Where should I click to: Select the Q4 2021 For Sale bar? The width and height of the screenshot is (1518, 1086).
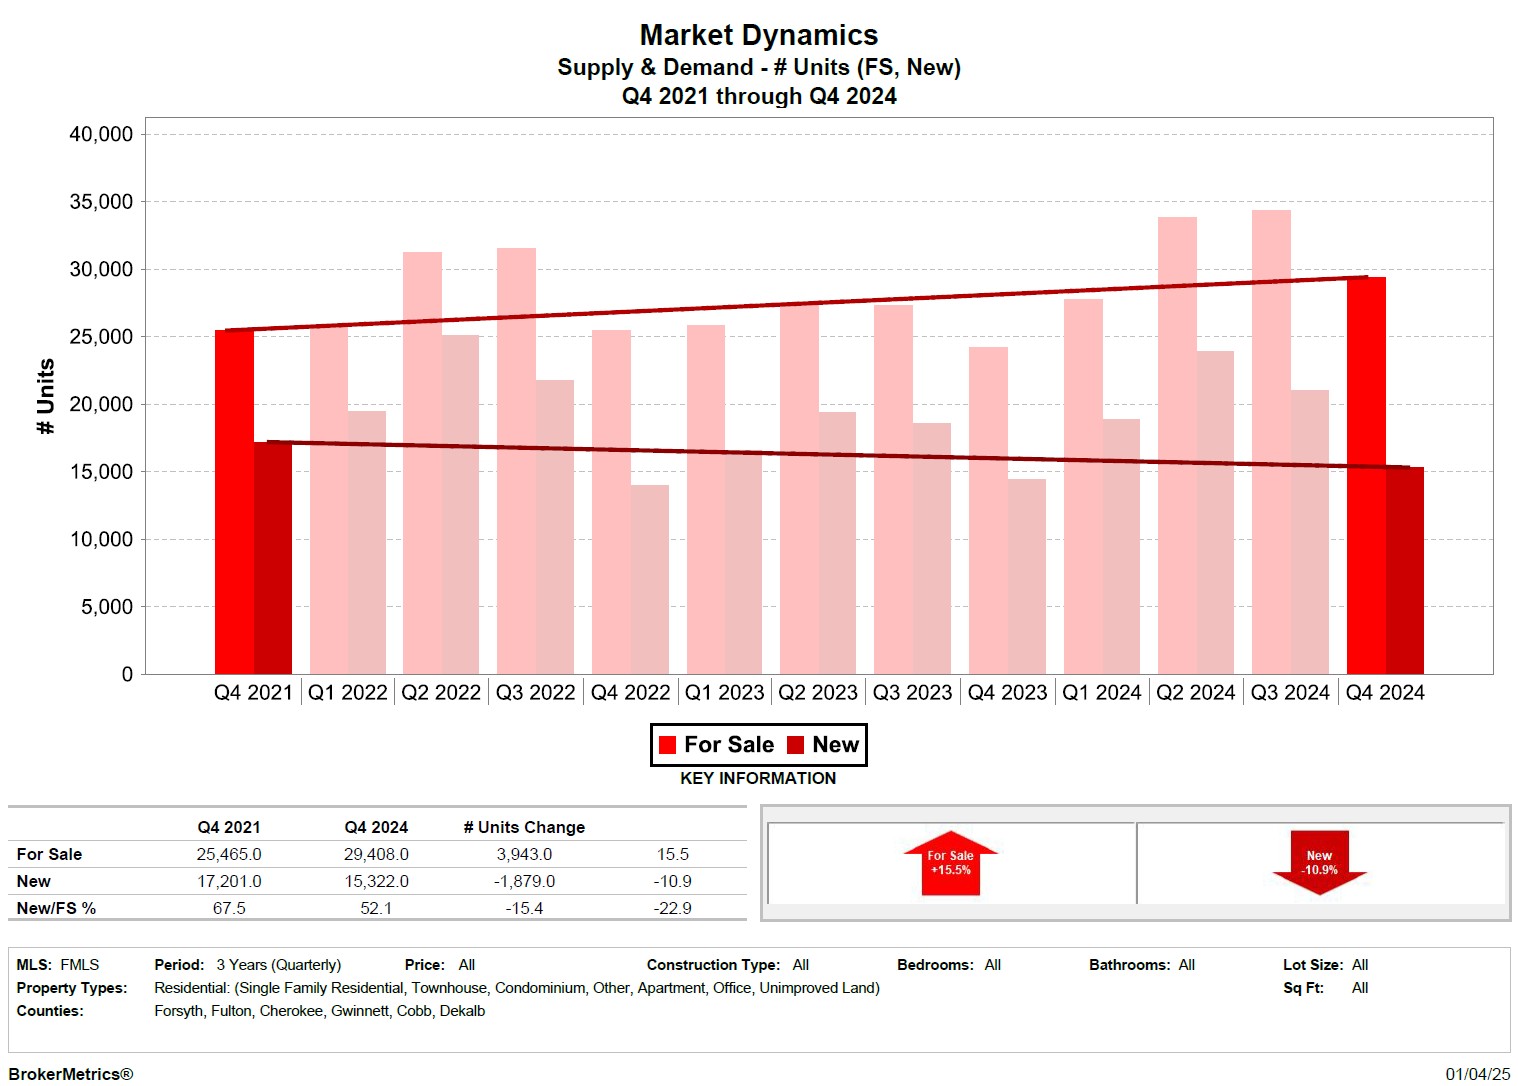(234, 501)
